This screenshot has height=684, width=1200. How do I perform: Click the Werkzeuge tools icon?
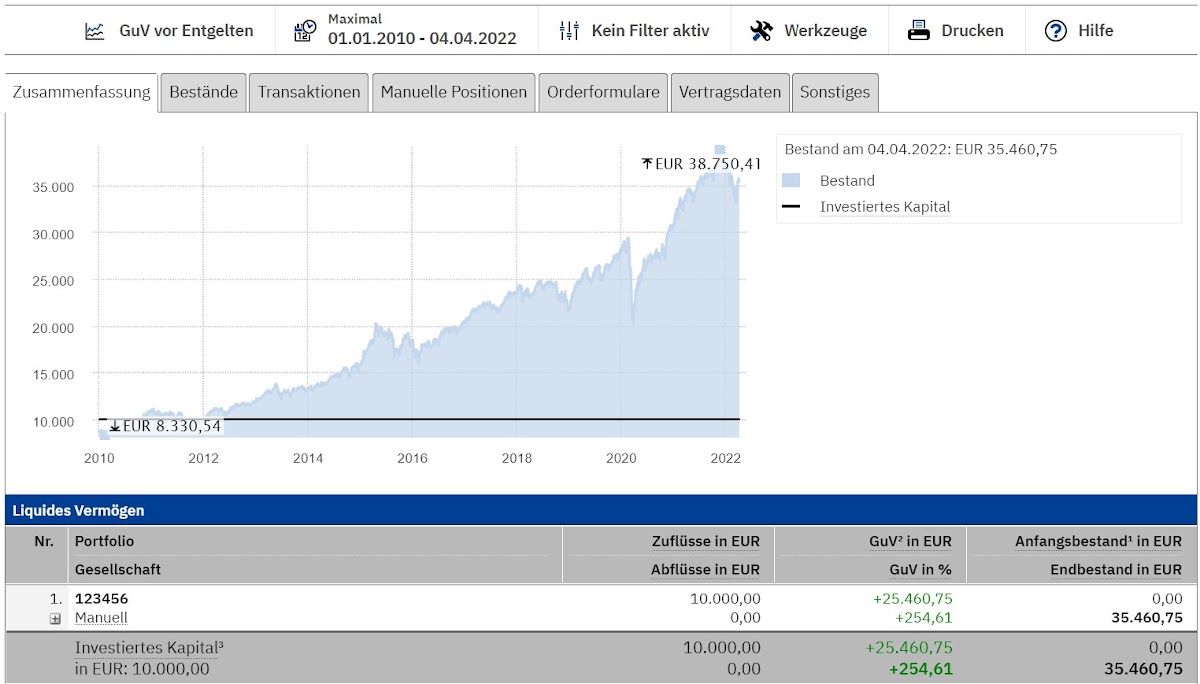761,31
